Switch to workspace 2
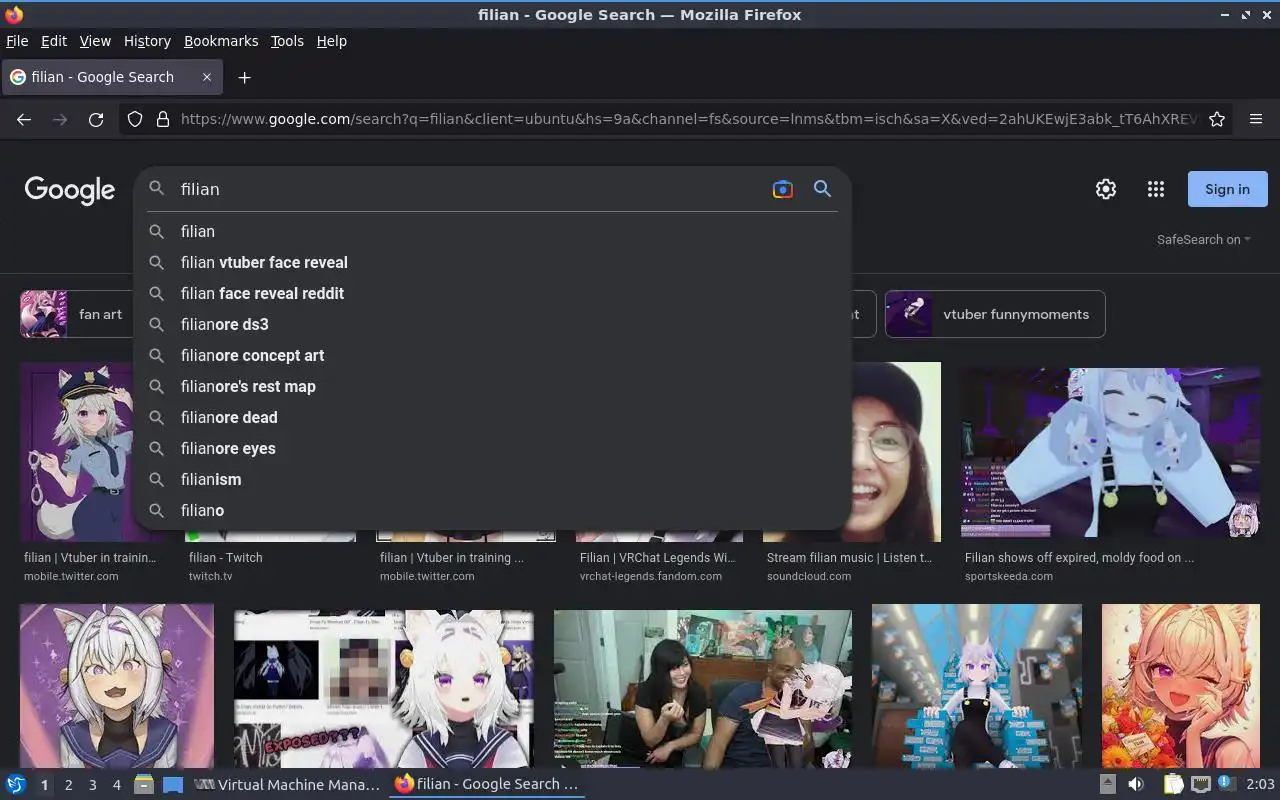The image size is (1280, 800). pyautogui.click(x=69, y=785)
